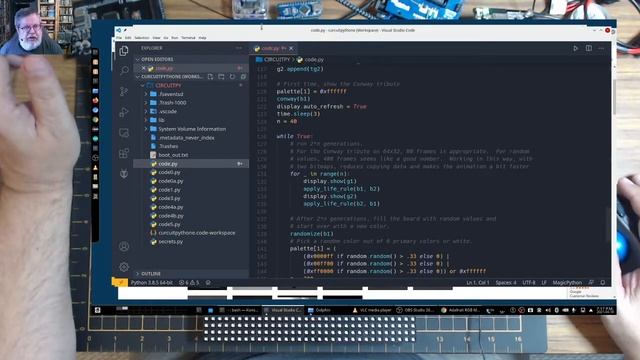Open boot_out.txt in explorer
Screen dimensions: 640x360
click(x=191, y=155)
